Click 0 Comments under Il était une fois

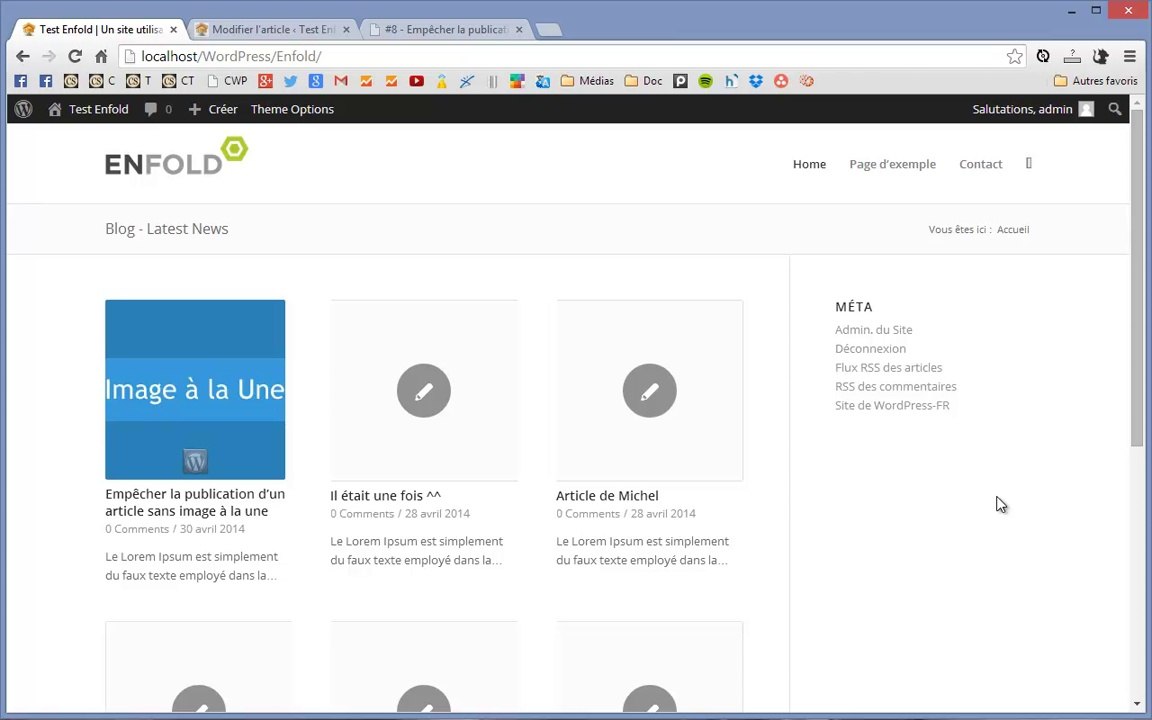point(362,514)
